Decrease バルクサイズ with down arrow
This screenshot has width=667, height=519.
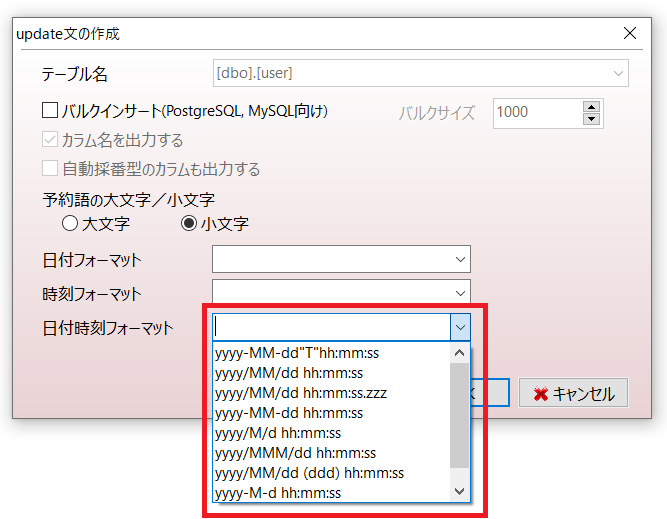click(591, 119)
